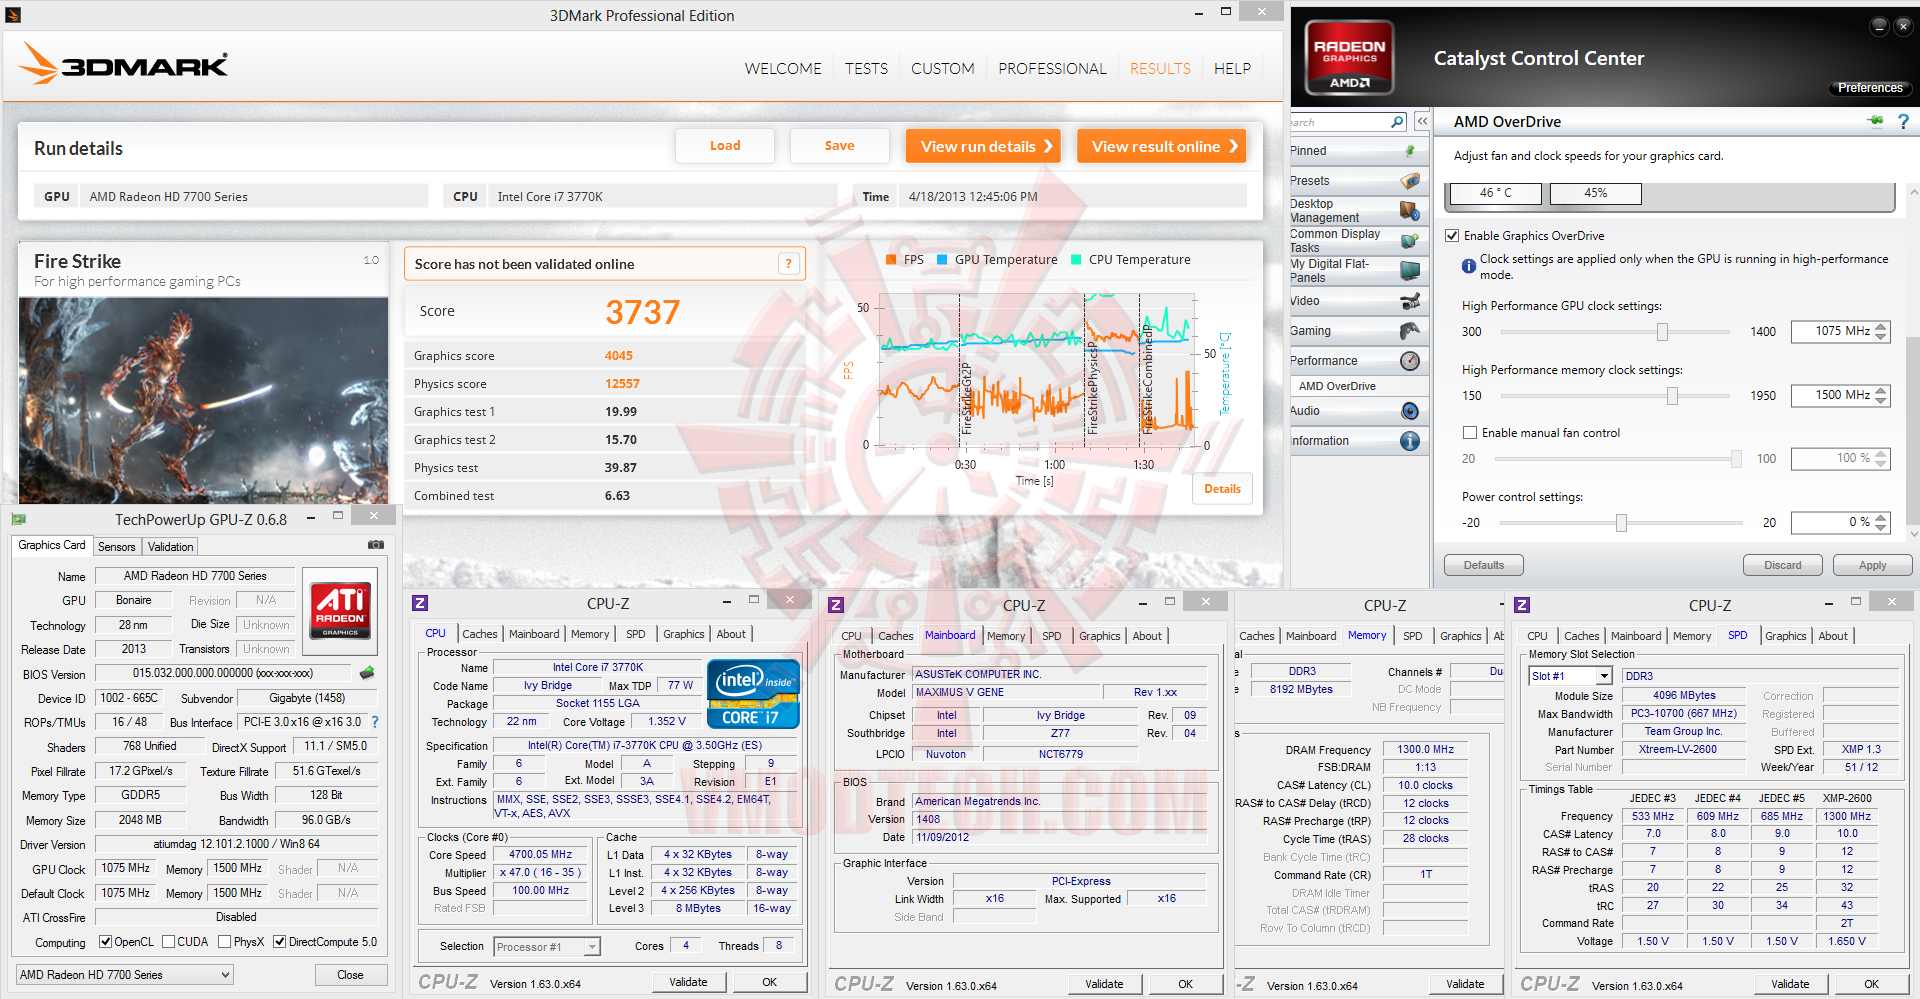This screenshot has width=1920, height=999.
Task: Click the Video camera icon in Catalyst
Action: (1410, 301)
